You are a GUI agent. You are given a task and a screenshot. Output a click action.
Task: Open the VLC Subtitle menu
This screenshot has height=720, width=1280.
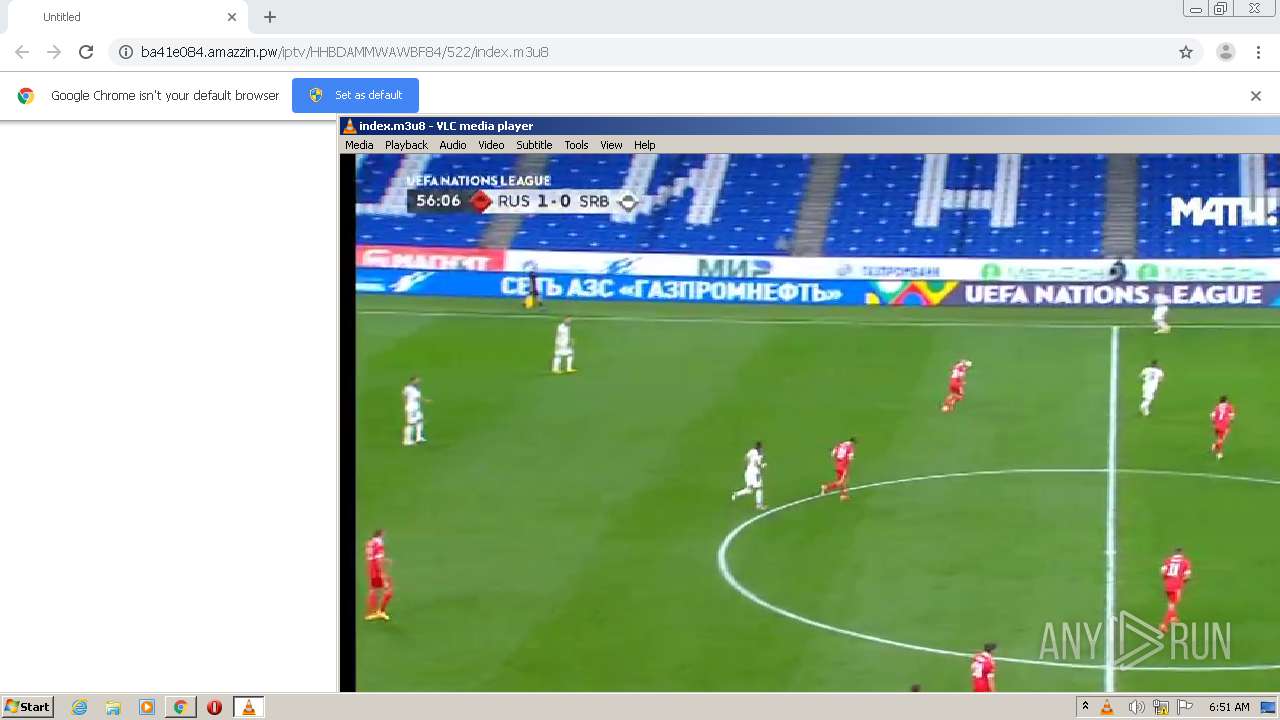(x=534, y=145)
